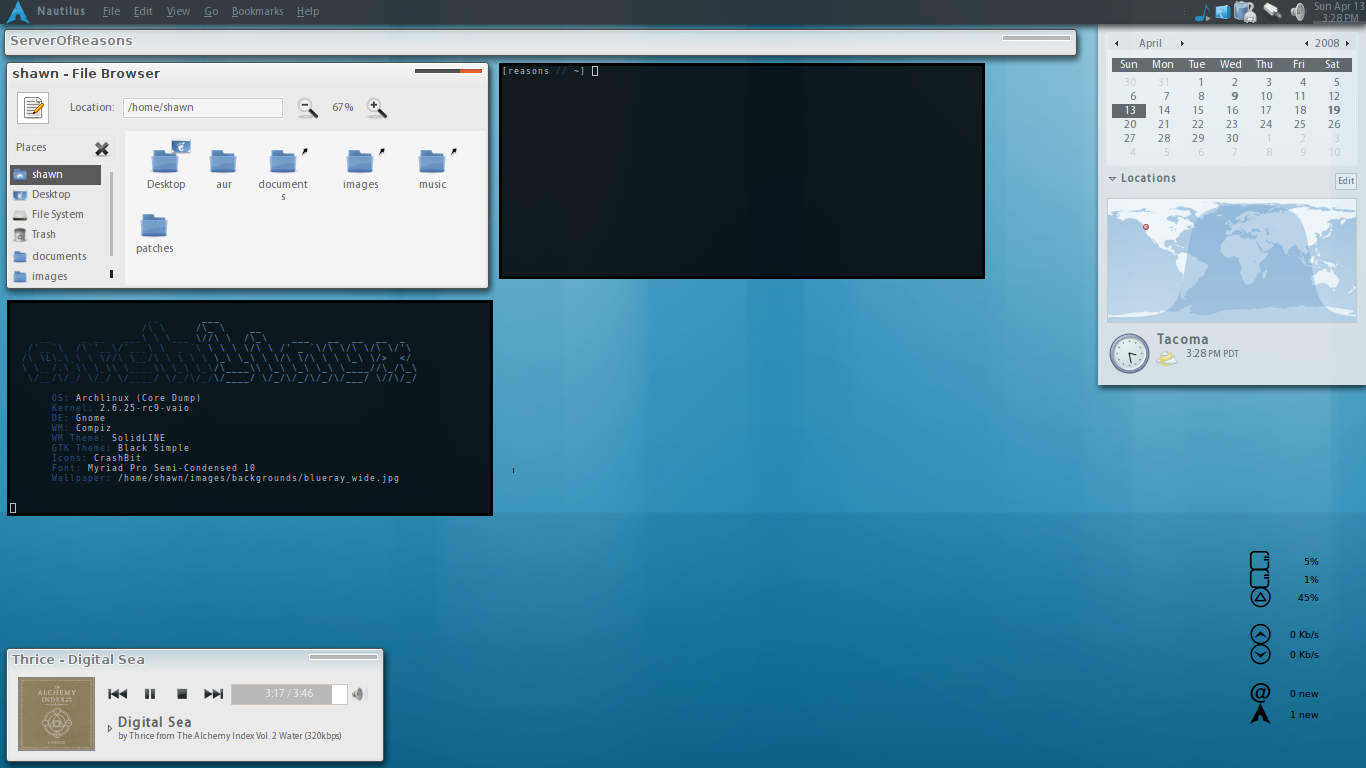Open the File menu
The width and height of the screenshot is (1366, 768).
point(111,11)
